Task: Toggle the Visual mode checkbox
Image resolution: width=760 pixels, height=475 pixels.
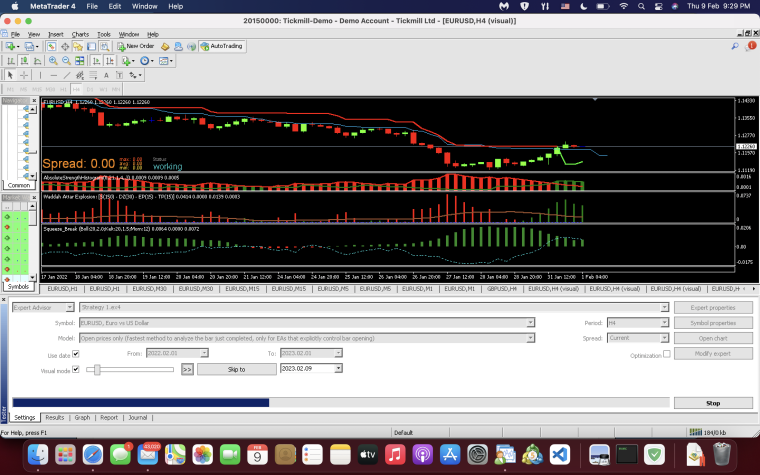Action: (x=76, y=369)
